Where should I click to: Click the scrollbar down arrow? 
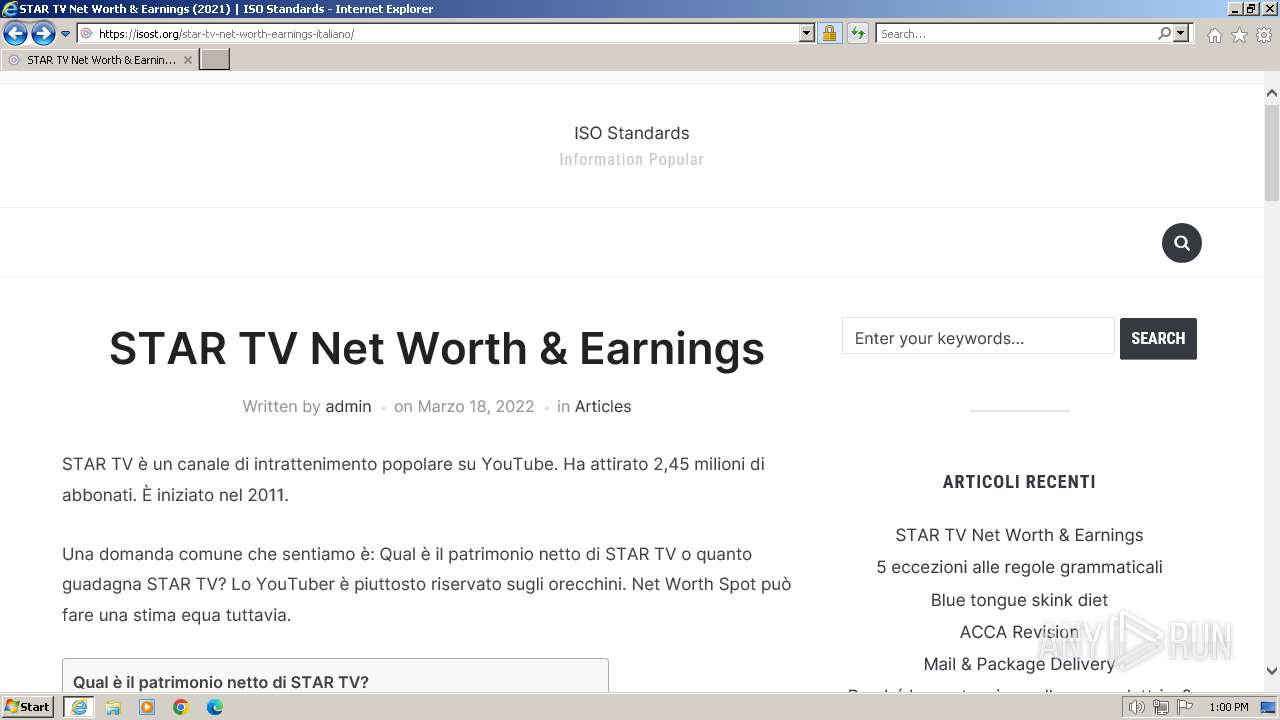pyautogui.click(x=1272, y=671)
